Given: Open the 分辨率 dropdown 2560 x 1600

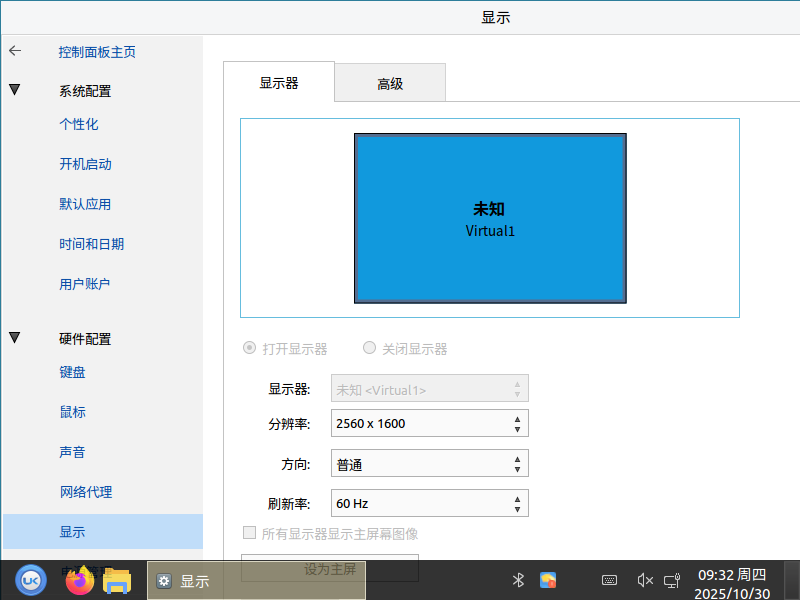Looking at the screenshot, I should tap(430, 423).
